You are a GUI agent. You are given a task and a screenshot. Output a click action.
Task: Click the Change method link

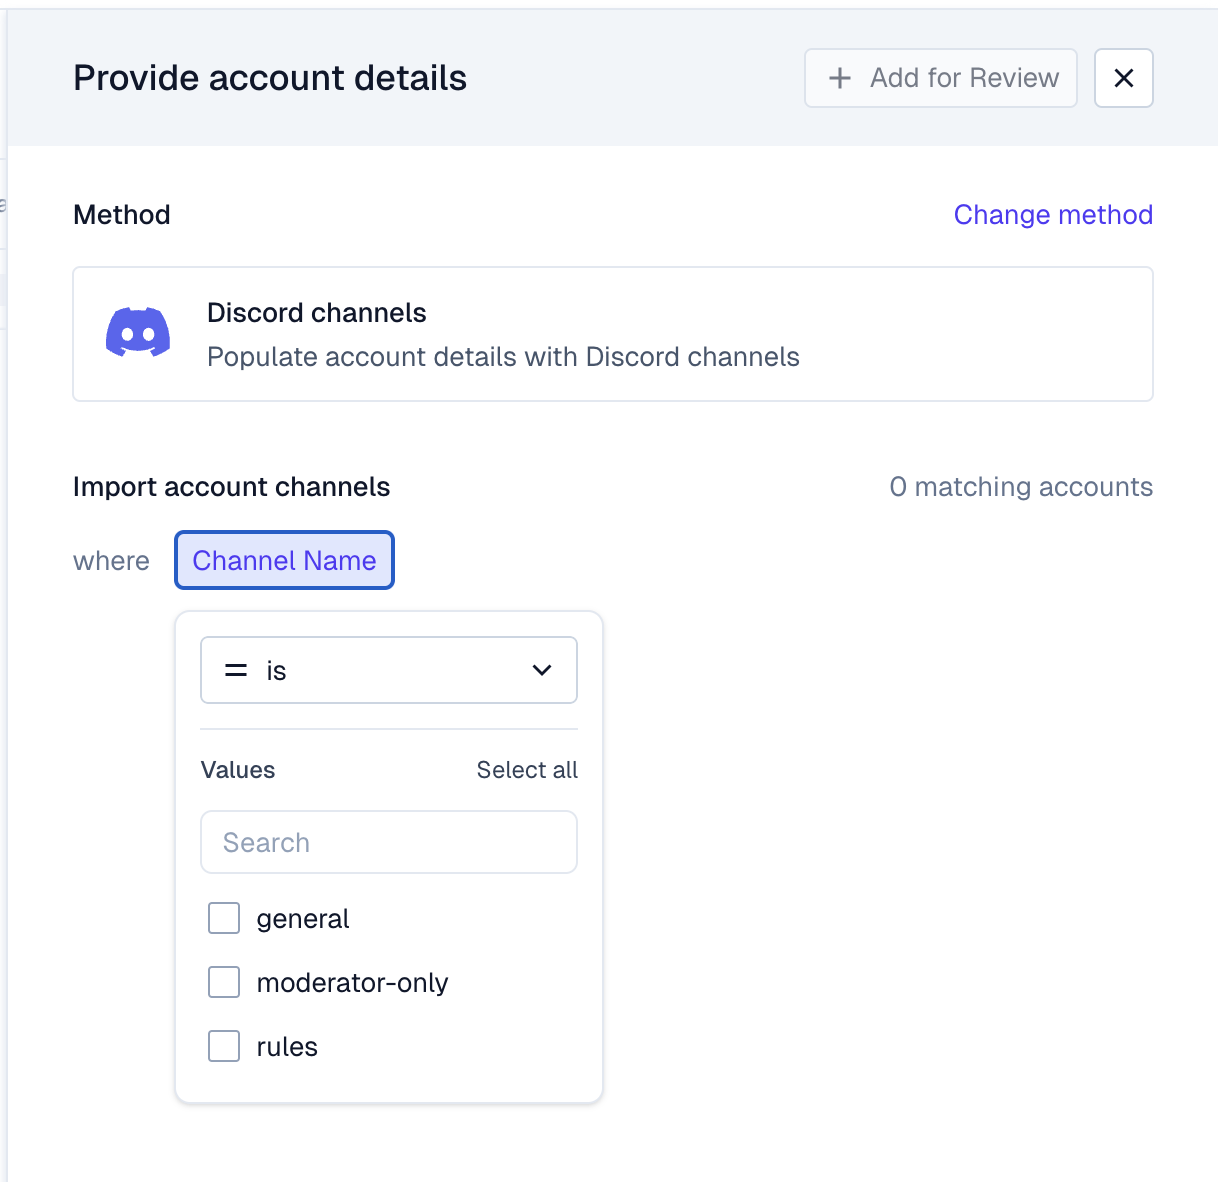click(1053, 215)
